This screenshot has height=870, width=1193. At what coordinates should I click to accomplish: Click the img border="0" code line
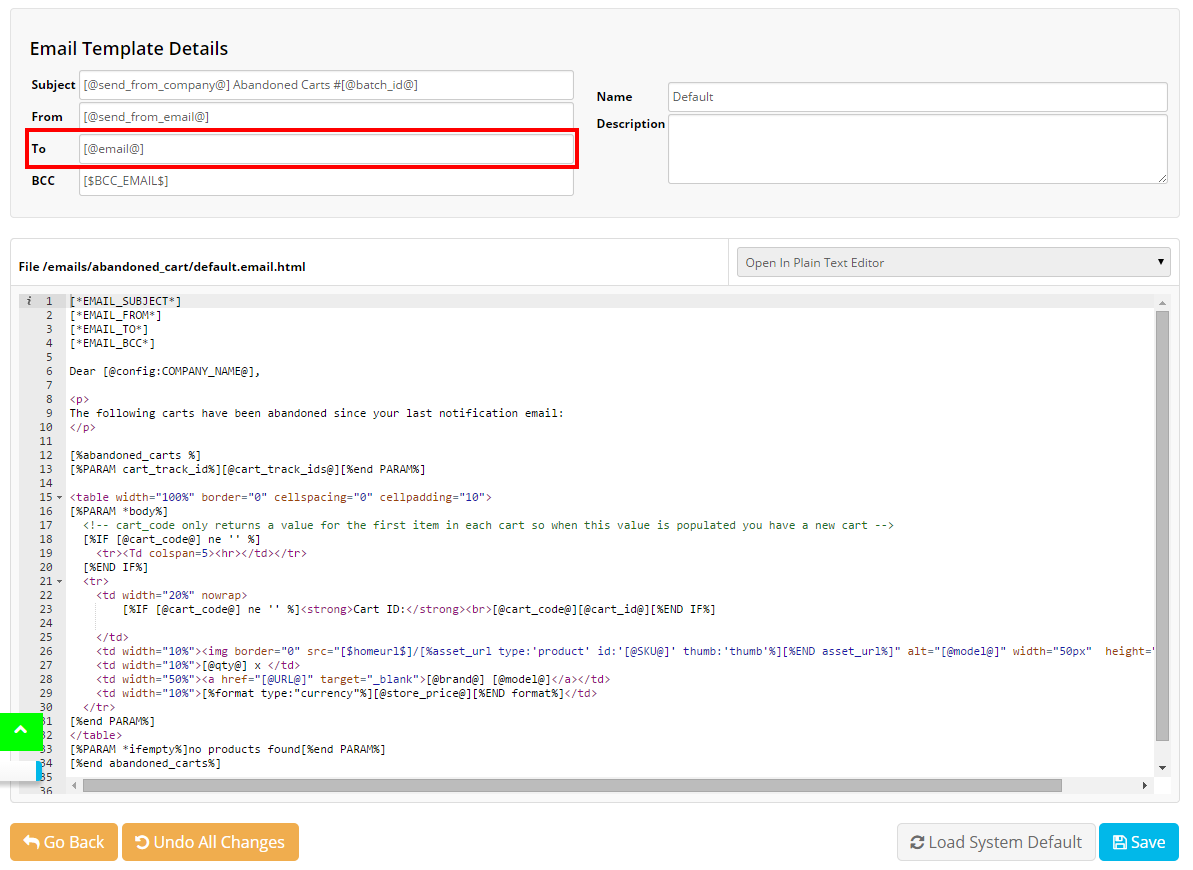[625, 652]
